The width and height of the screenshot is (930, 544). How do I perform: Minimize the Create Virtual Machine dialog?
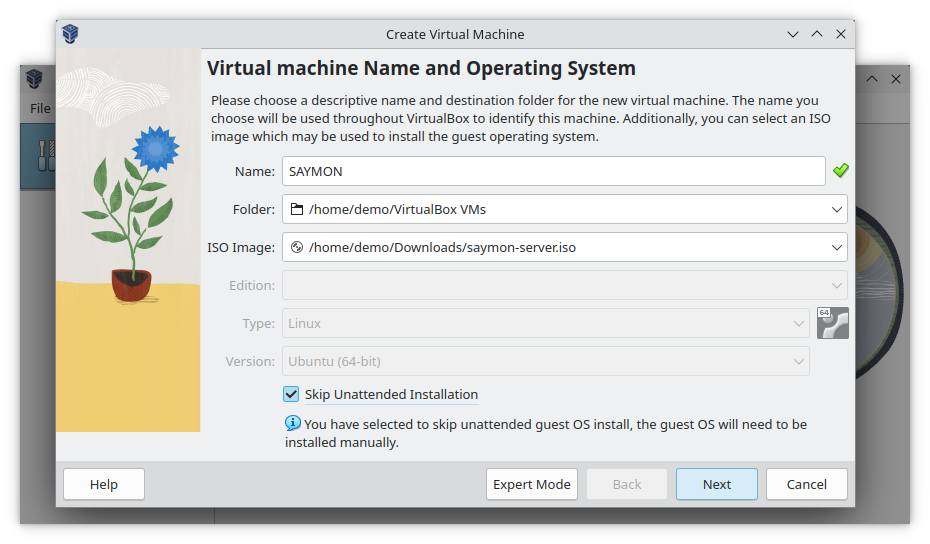(x=793, y=34)
